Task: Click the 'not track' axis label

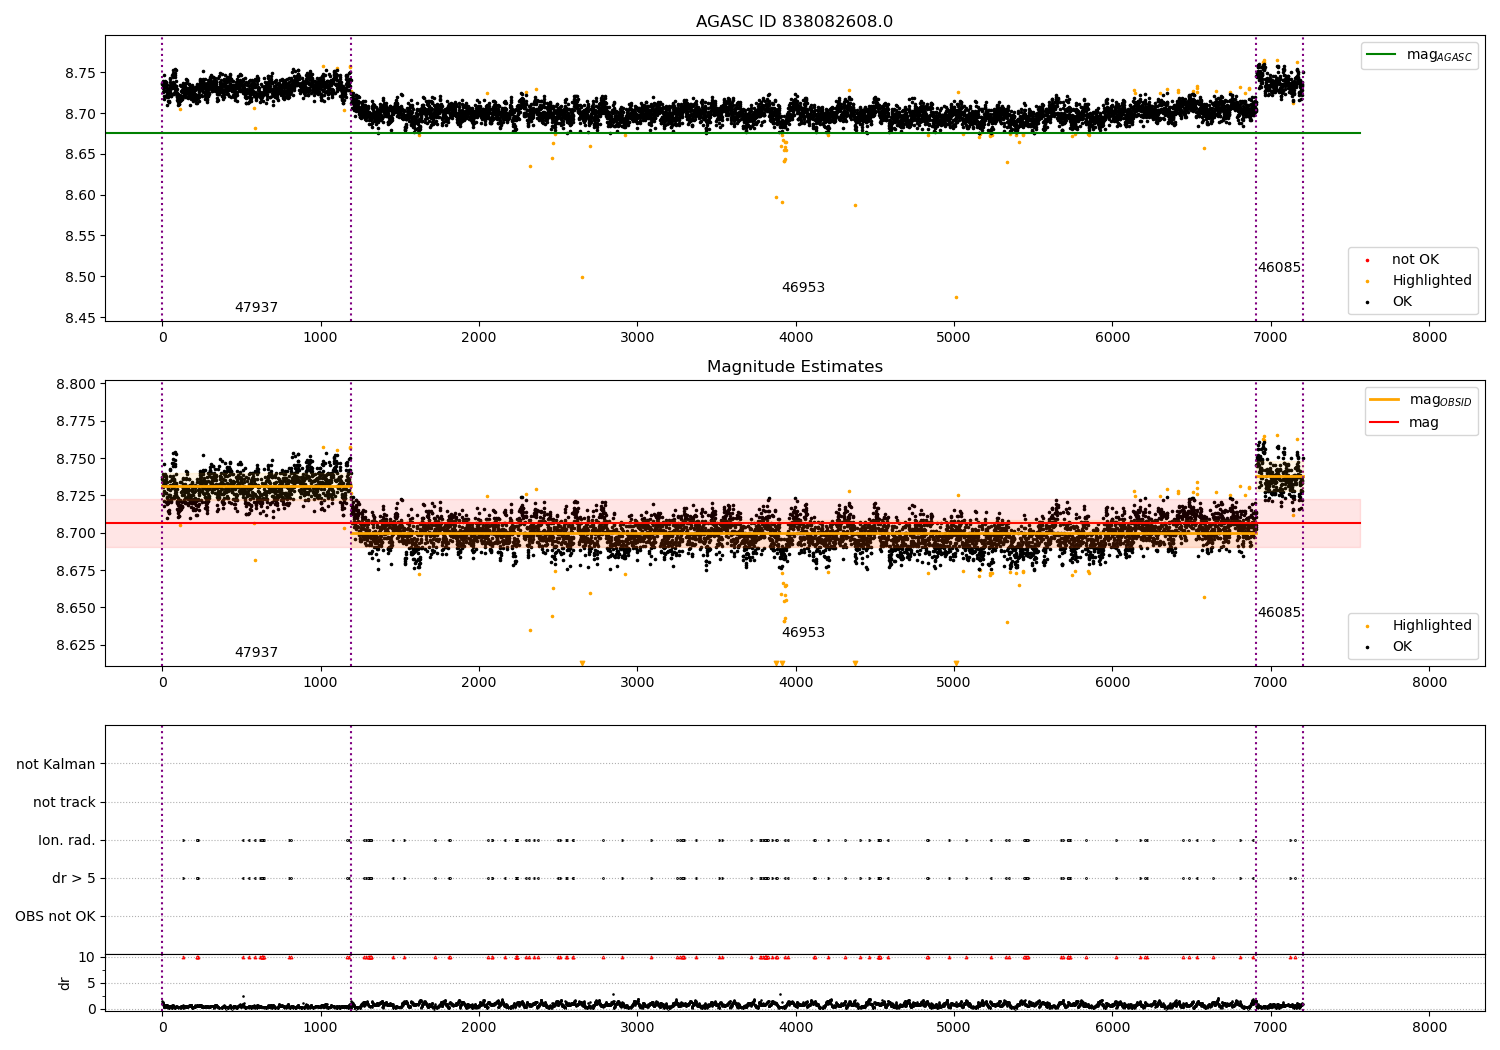Action: click(x=64, y=803)
